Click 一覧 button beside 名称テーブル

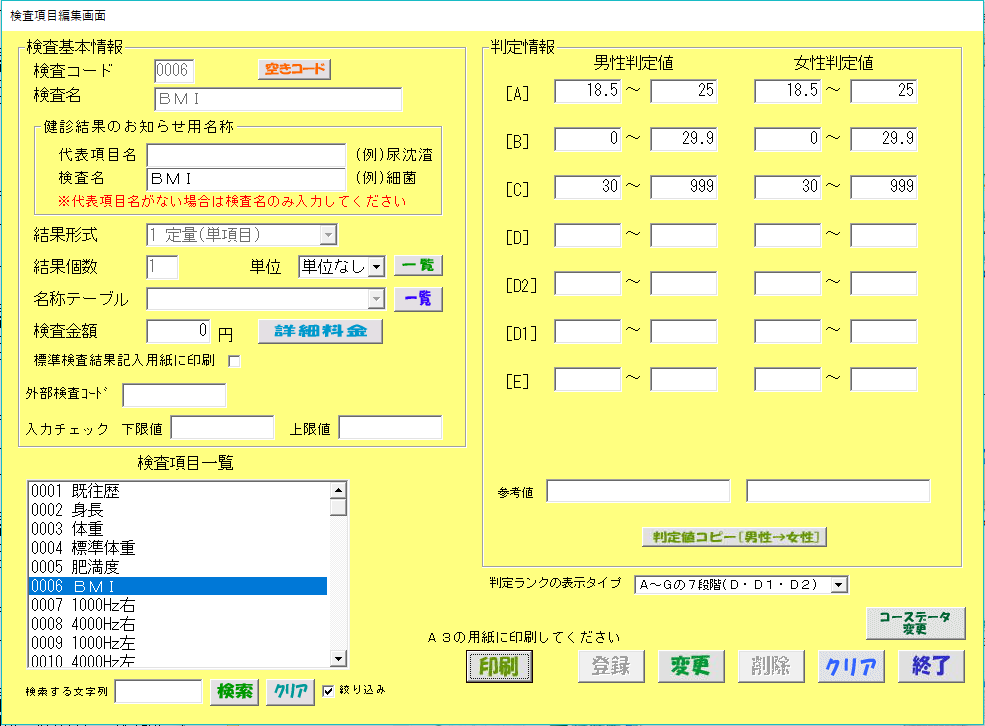pyautogui.click(x=418, y=299)
